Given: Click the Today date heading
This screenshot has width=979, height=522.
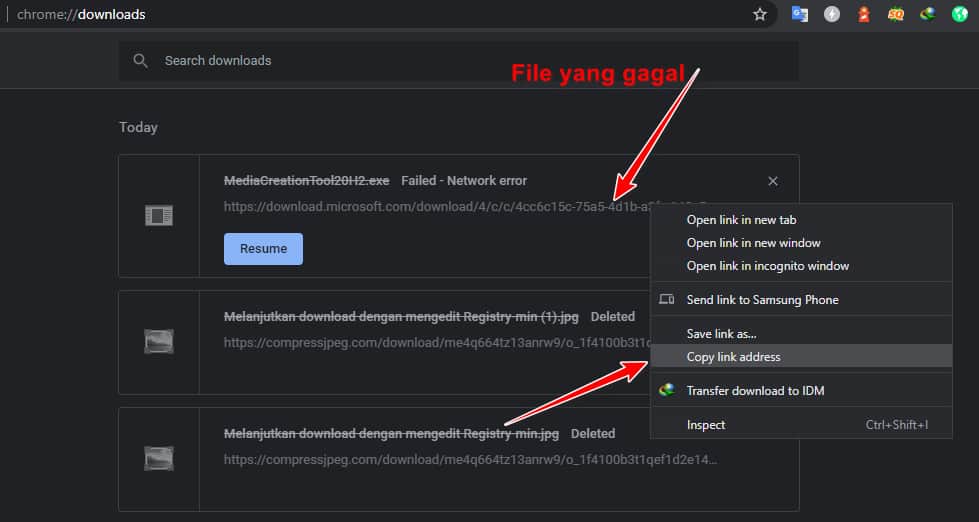Looking at the screenshot, I should click(139, 127).
